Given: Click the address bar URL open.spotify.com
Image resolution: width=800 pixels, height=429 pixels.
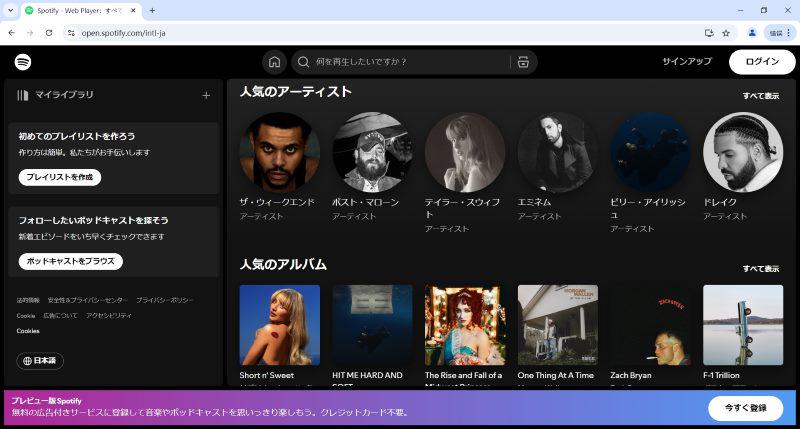Looking at the screenshot, I should [x=123, y=33].
